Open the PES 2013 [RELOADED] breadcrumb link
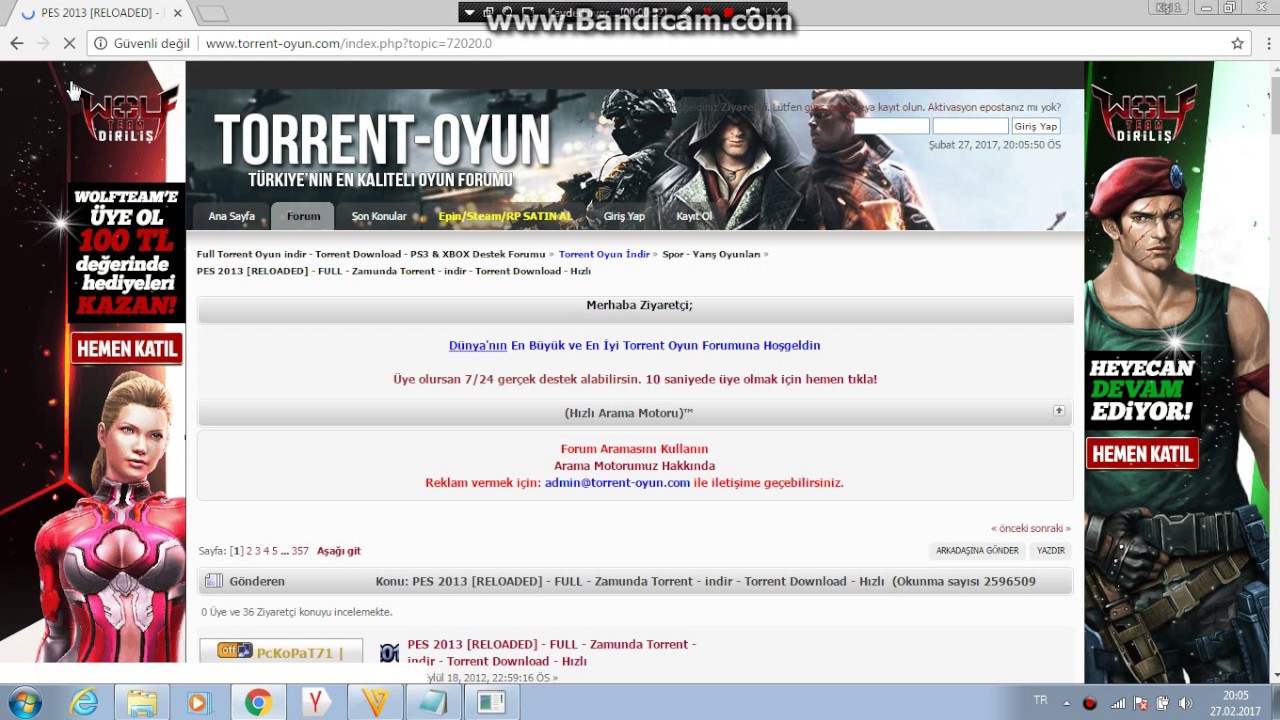The height and width of the screenshot is (720, 1280). click(x=393, y=271)
